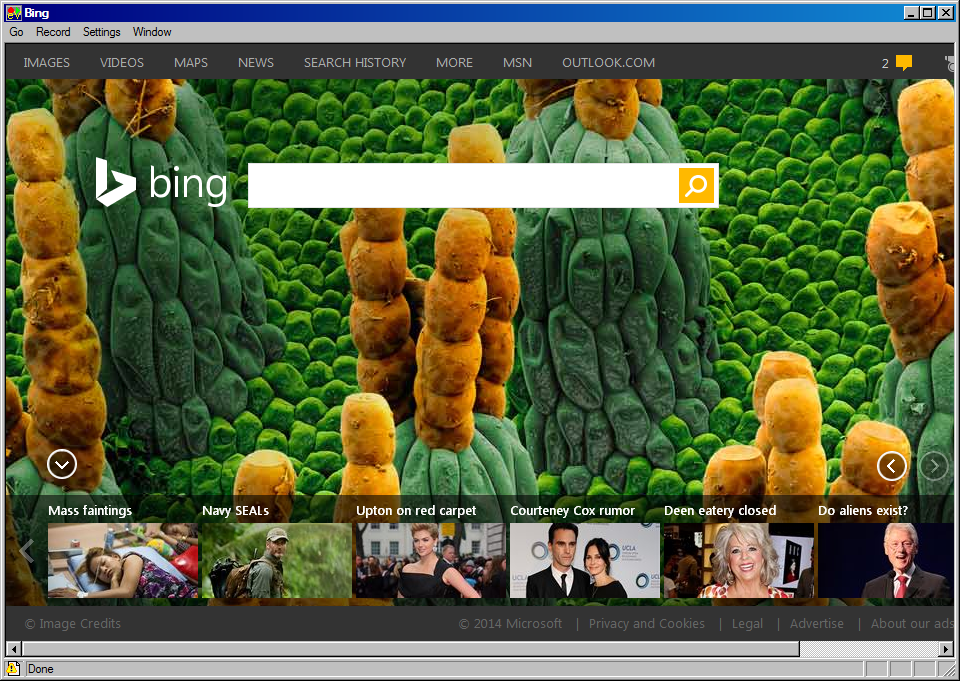Open the notifications speech bubble icon
This screenshot has height=681, width=960.
point(904,63)
